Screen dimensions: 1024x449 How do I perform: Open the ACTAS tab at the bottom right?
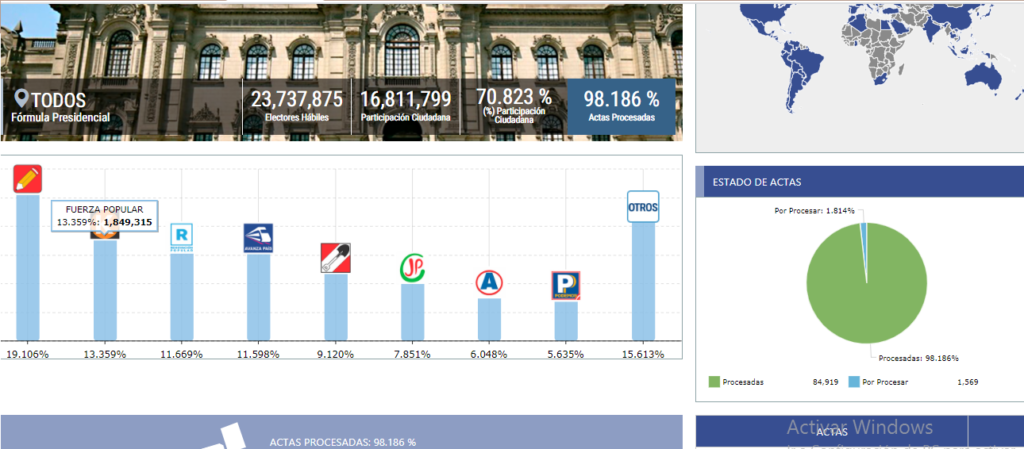[x=832, y=432]
